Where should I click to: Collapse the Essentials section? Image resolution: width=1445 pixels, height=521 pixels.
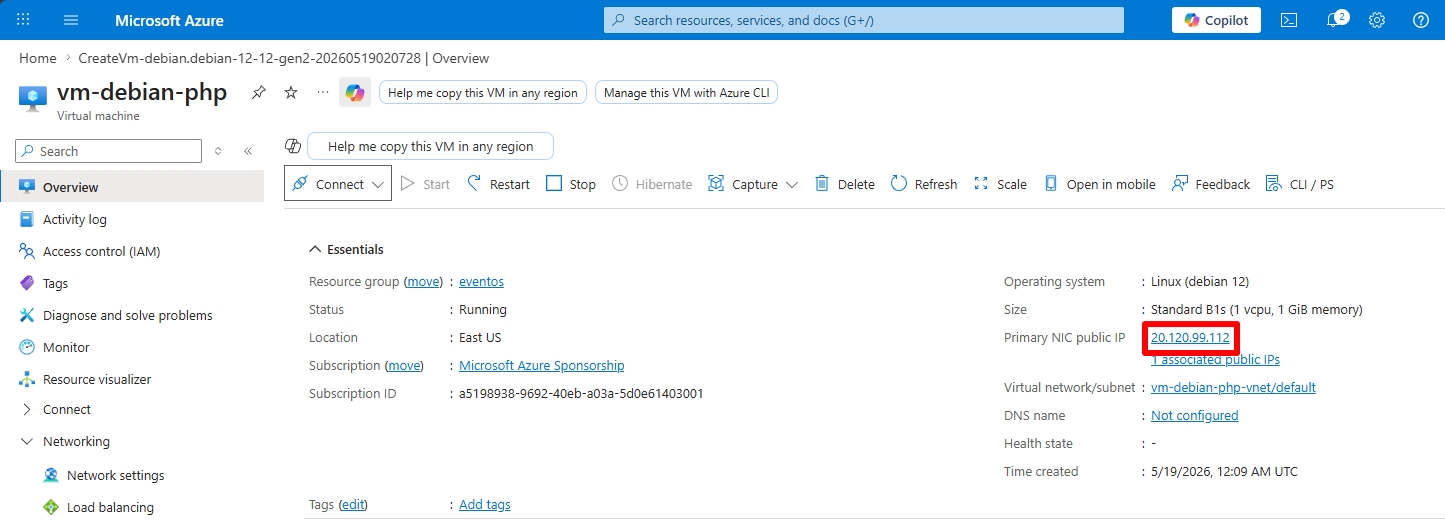[x=346, y=249]
